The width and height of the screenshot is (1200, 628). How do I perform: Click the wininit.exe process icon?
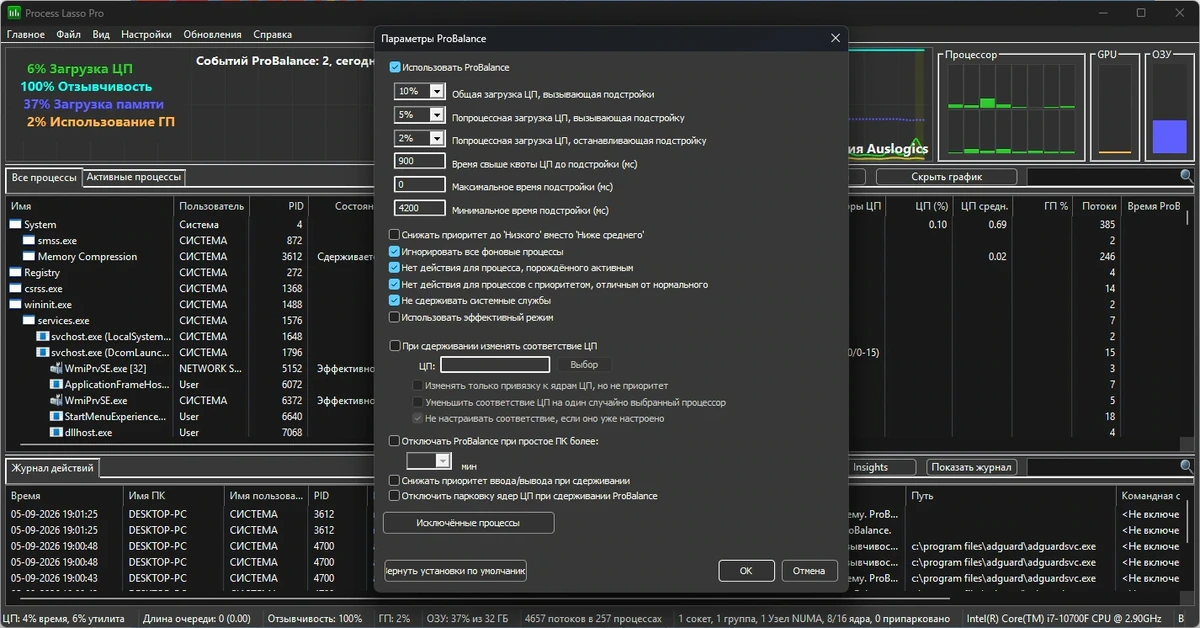[x=15, y=305]
